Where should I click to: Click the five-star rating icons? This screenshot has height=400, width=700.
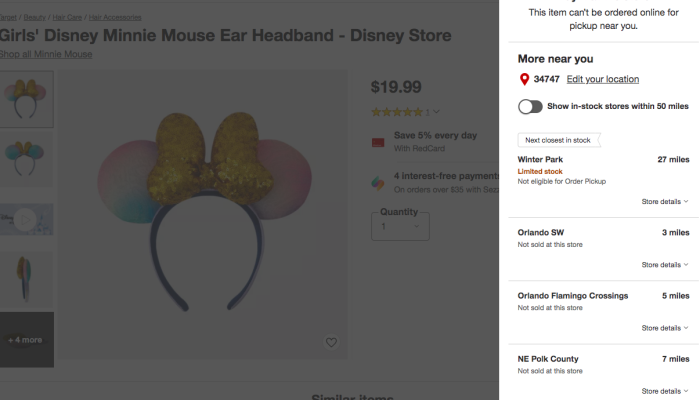point(396,112)
